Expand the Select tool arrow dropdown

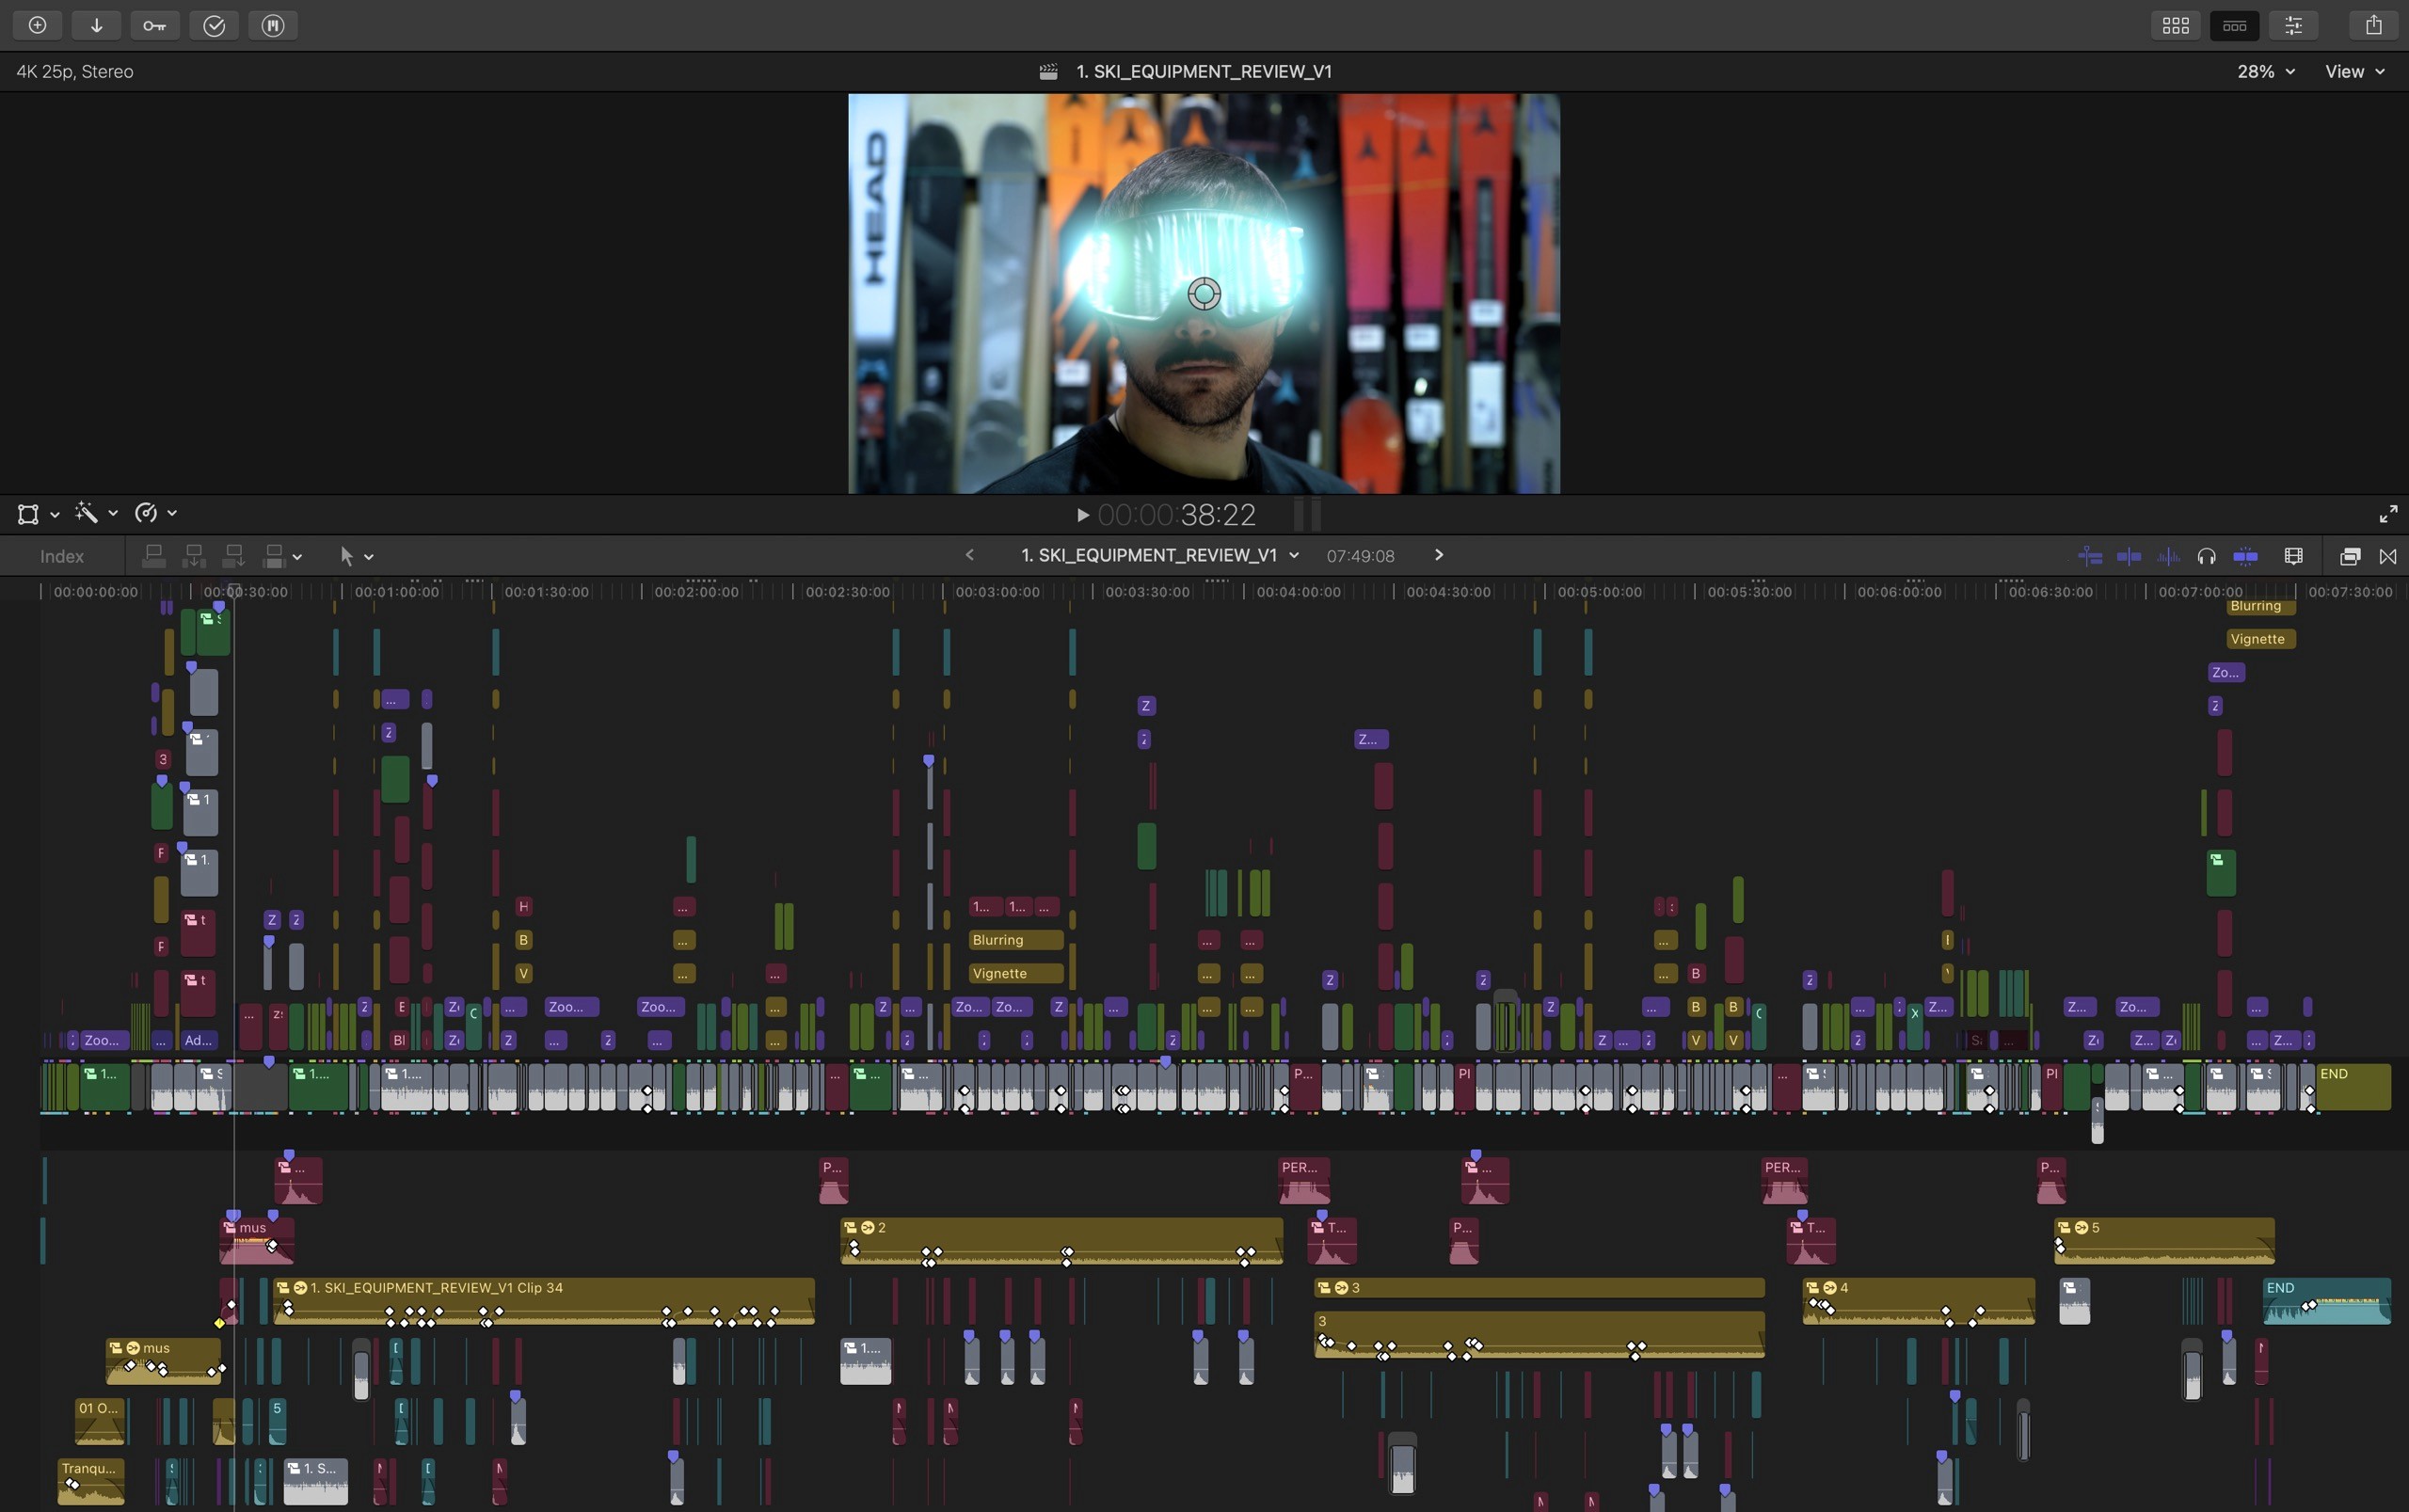(x=356, y=556)
